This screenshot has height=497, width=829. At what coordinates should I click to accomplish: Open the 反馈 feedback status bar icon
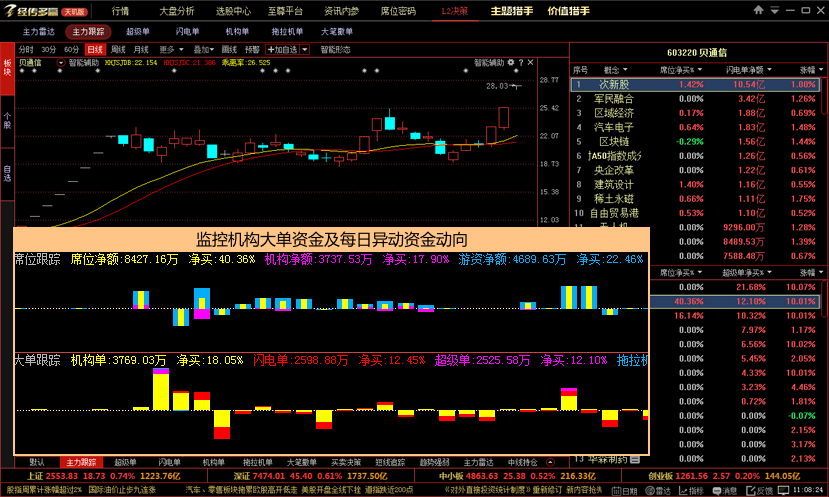click(x=759, y=491)
